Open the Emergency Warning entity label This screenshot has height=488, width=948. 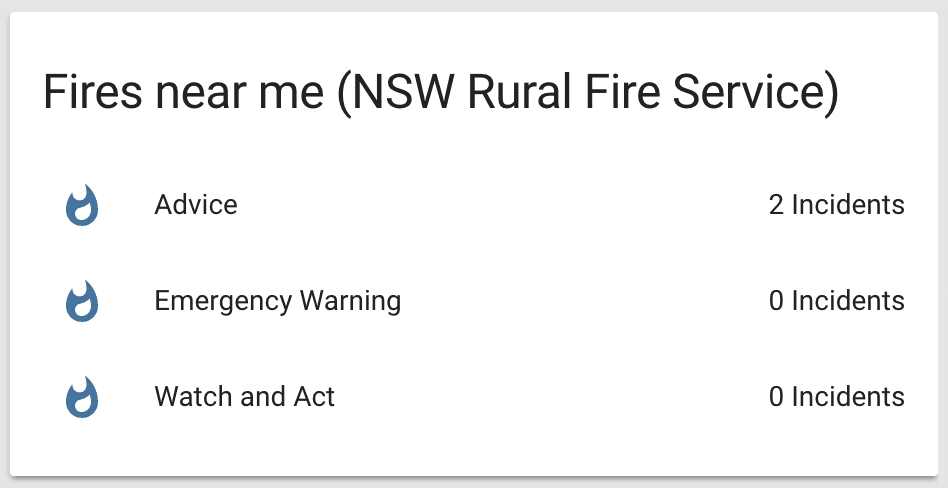(x=277, y=301)
